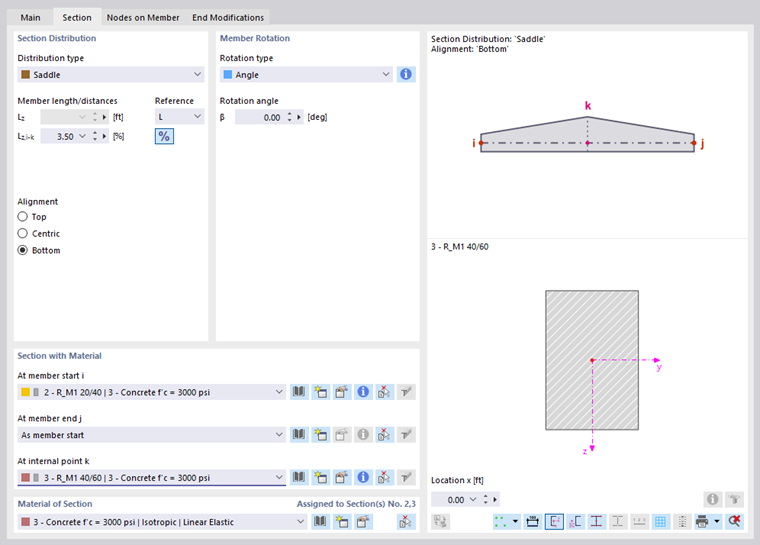This screenshot has width=760, height=545.
Task: Click arrow button next to Location x
Action: click(x=495, y=499)
